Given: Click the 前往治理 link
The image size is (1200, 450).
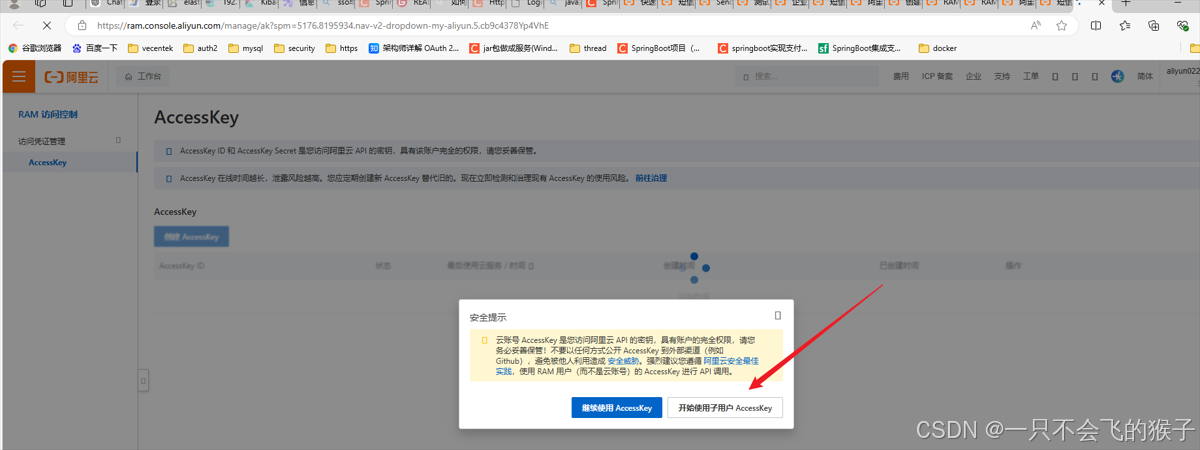Looking at the screenshot, I should coord(651,178).
